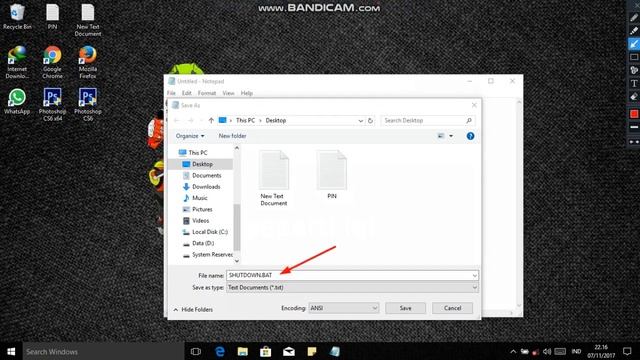Open Internet Download Manager desktop shortcut
640x360 pixels.
17,62
